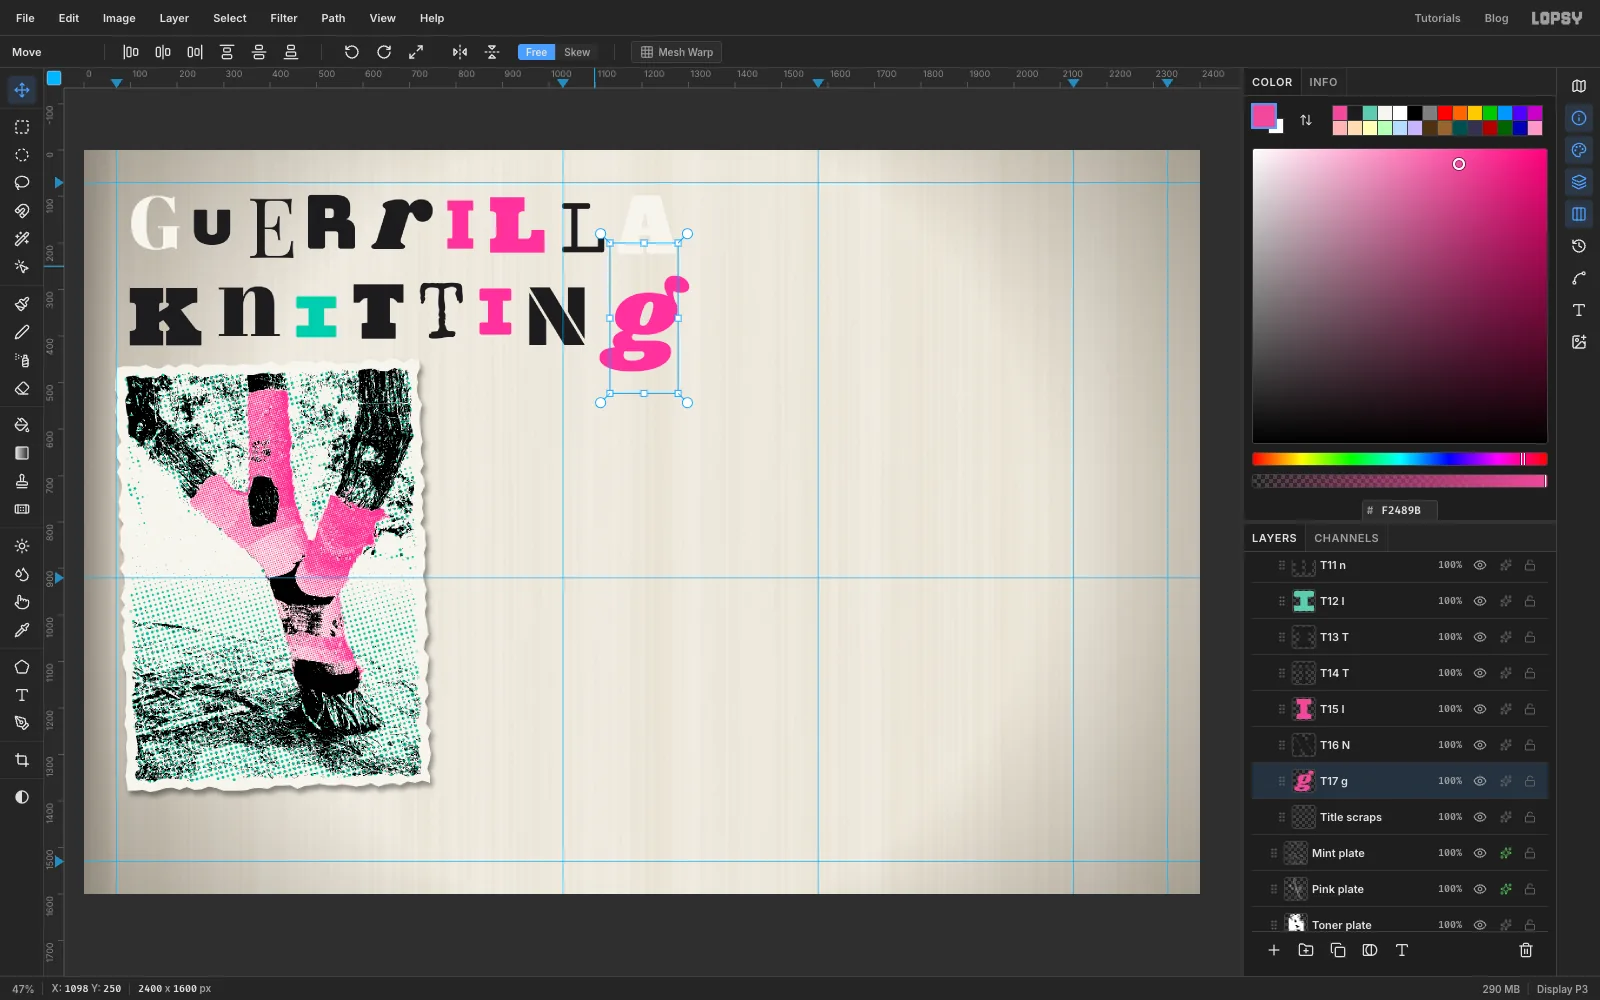Toggle visibility of T12 I layer
This screenshot has height=1000, width=1600.
[1480, 601]
